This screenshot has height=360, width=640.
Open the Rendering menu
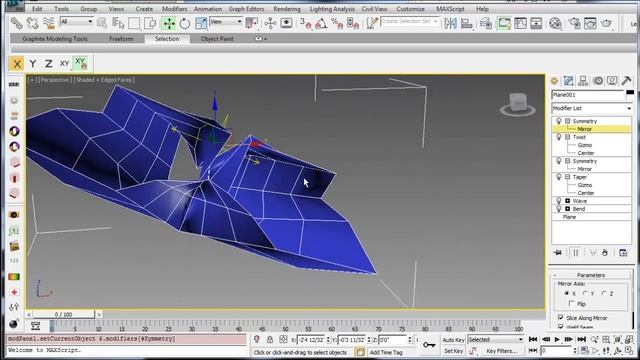(x=287, y=9)
